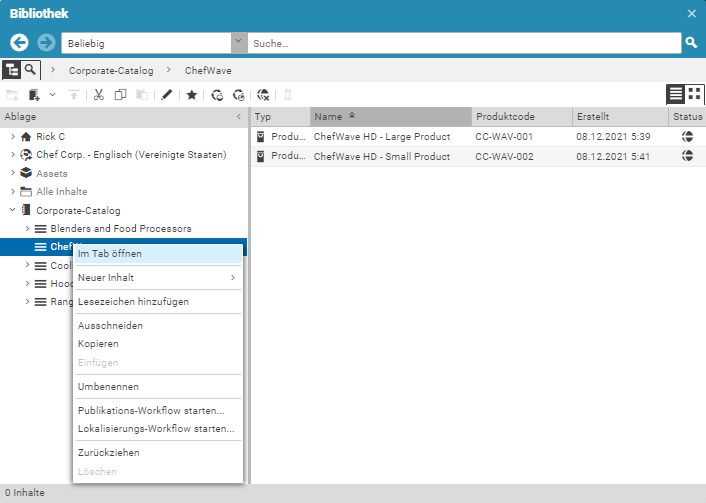
Task: Click Corporate-Catalog in the breadcrumb path
Action: [x=111, y=71]
